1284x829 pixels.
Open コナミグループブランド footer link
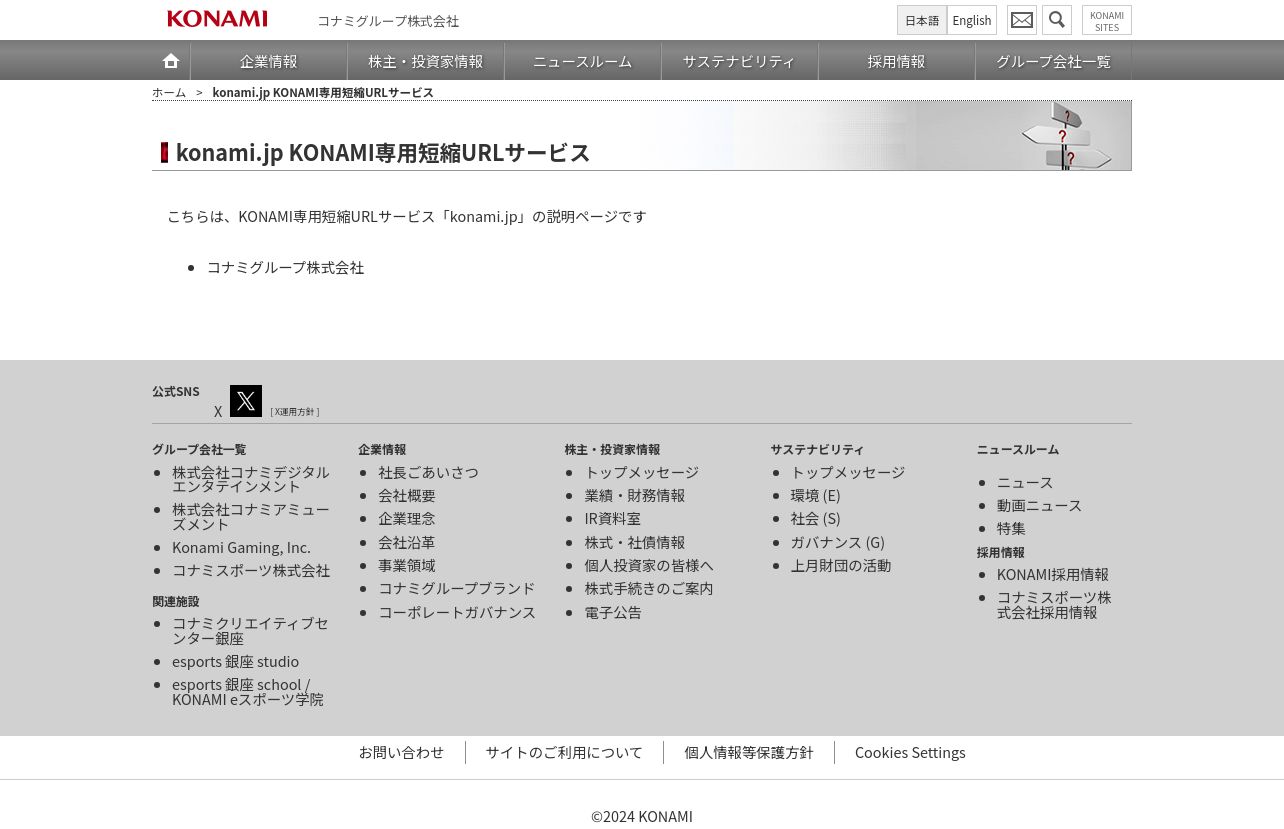pos(456,588)
